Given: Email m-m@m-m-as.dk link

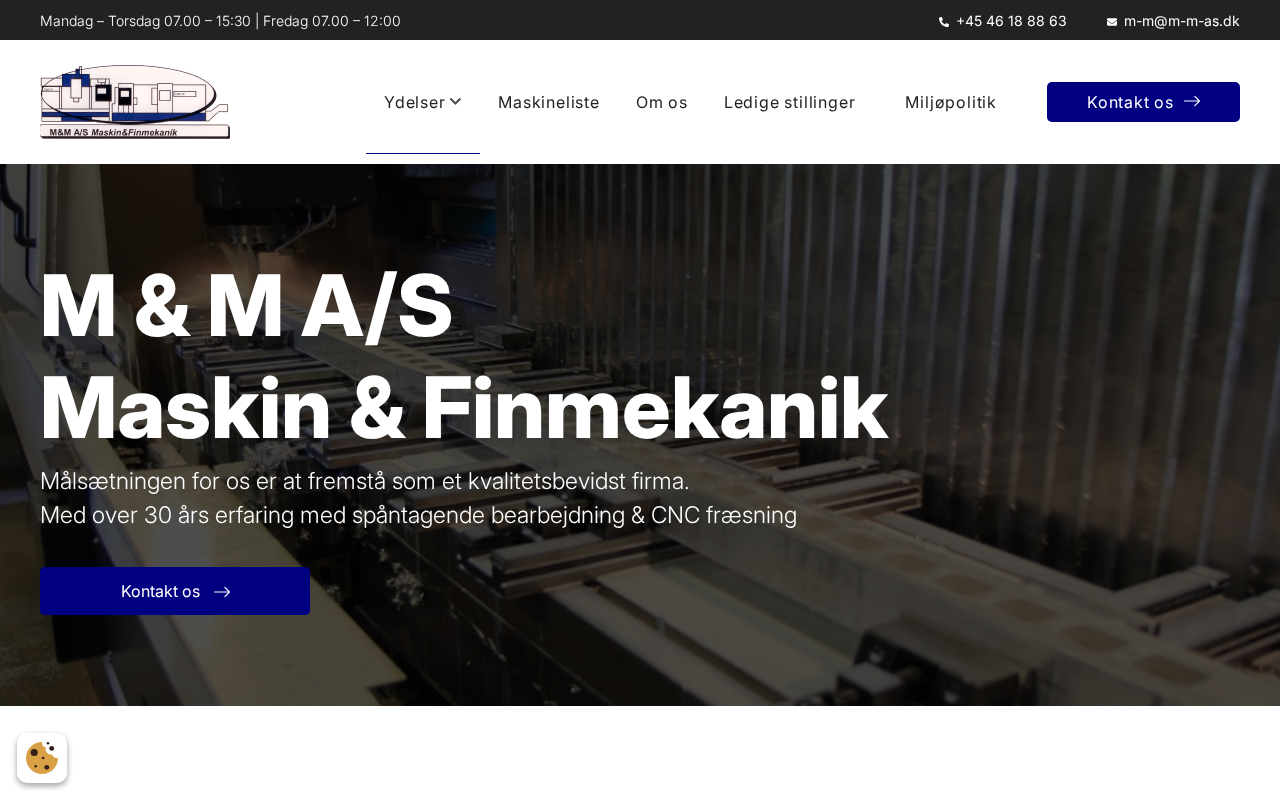Looking at the screenshot, I should pyautogui.click(x=1182, y=21).
